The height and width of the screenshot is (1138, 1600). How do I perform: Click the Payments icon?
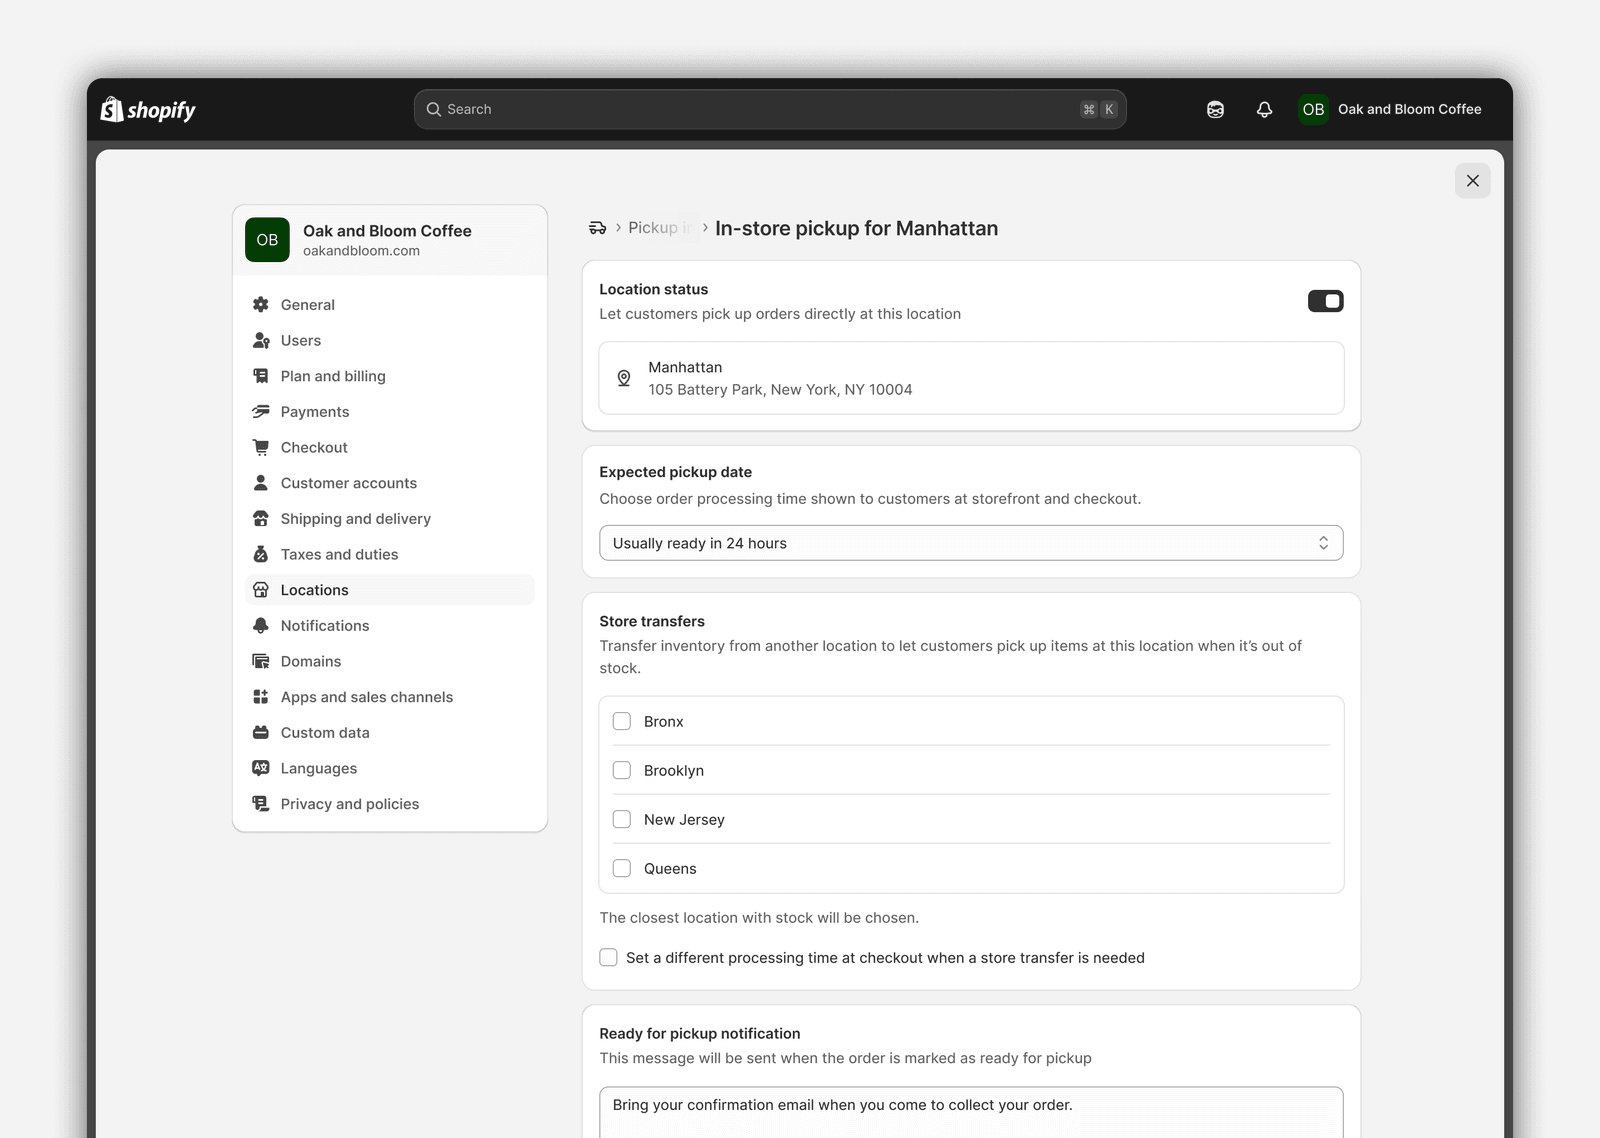(261, 412)
